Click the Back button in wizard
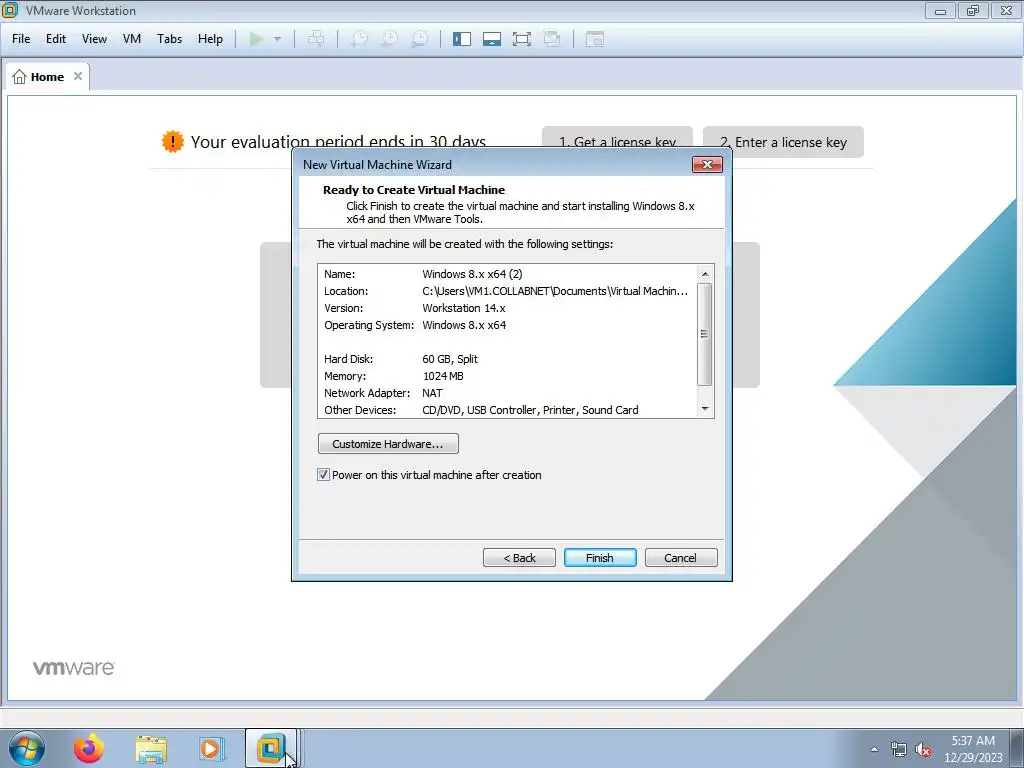 point(519,558)
